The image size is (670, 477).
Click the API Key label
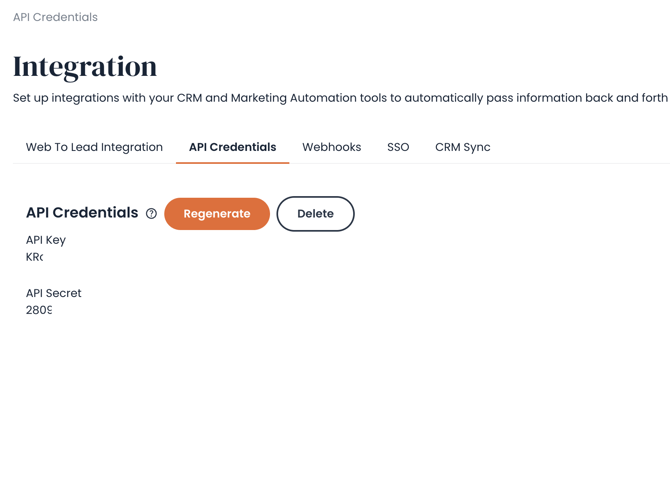click(46, 240)
